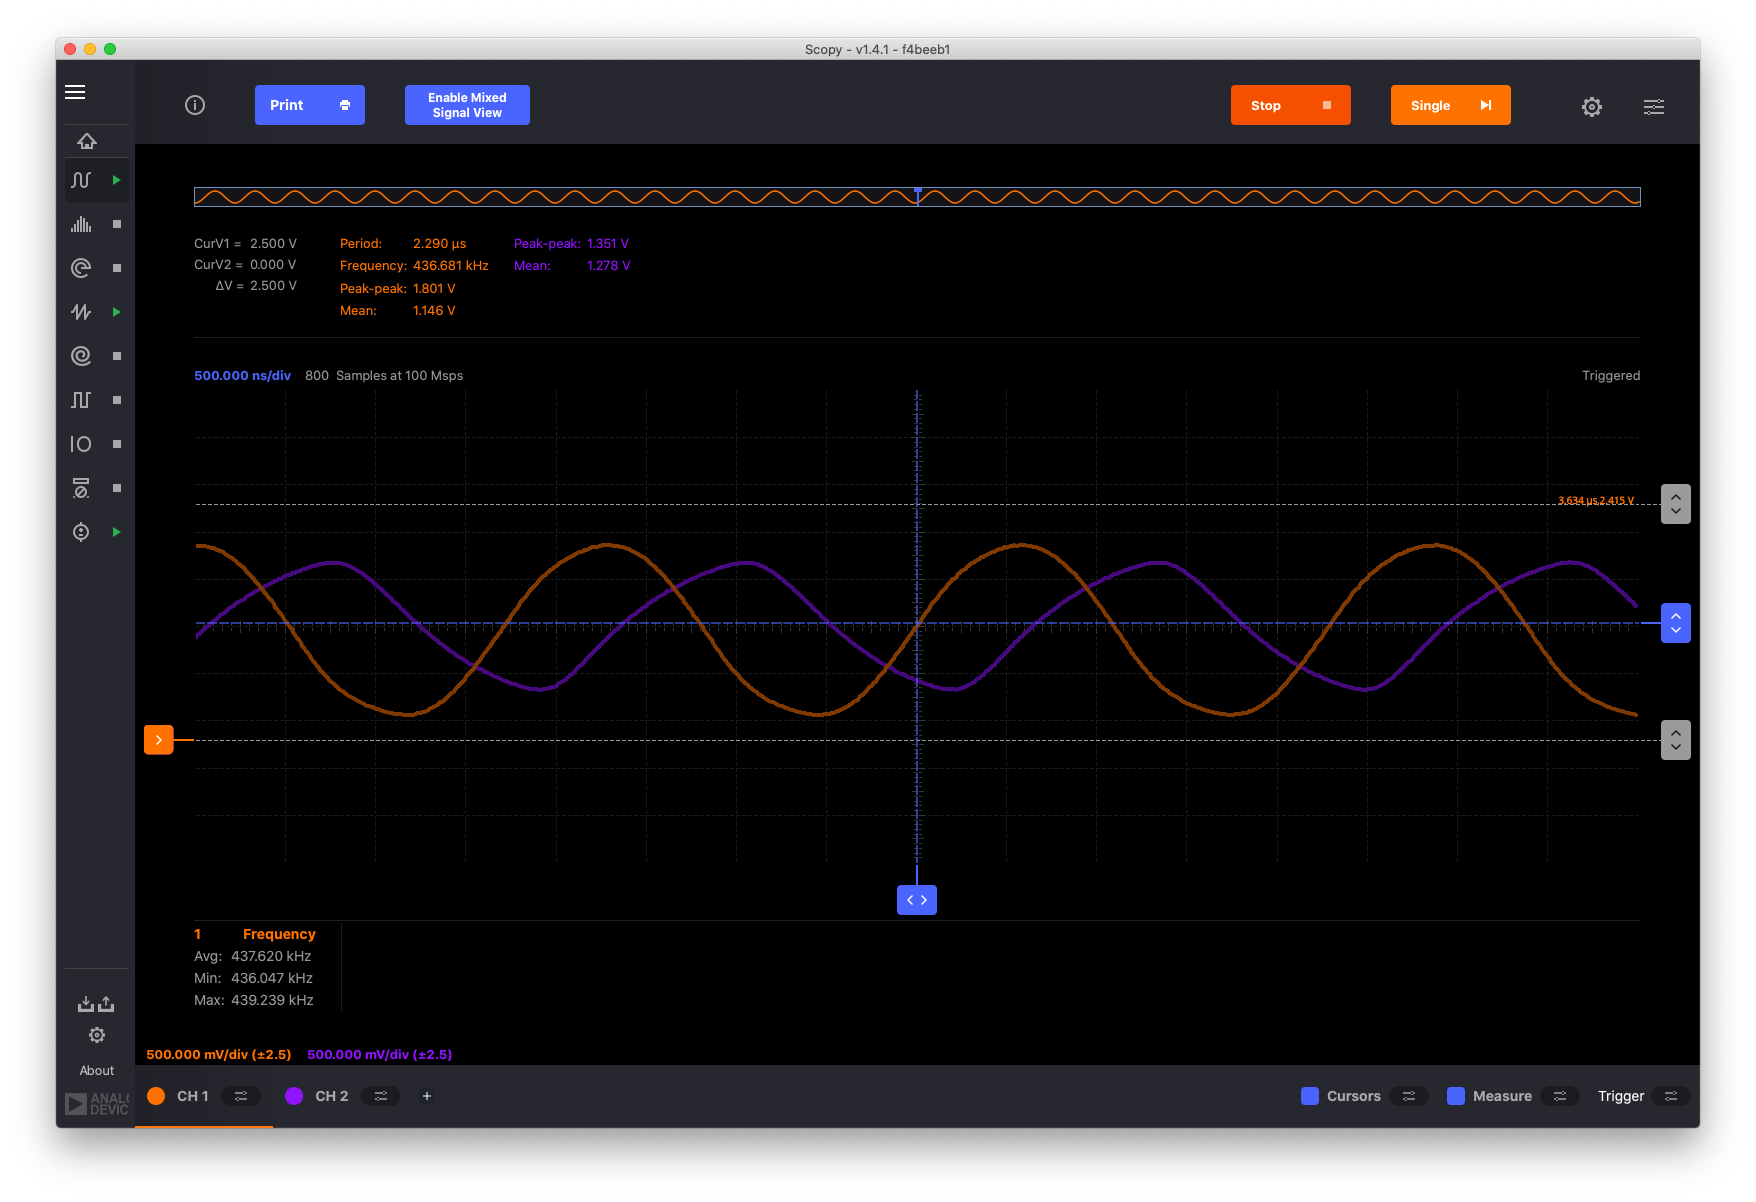Click the upper voltage cursor handle (CurV1)

click(x=1676, y=504)
